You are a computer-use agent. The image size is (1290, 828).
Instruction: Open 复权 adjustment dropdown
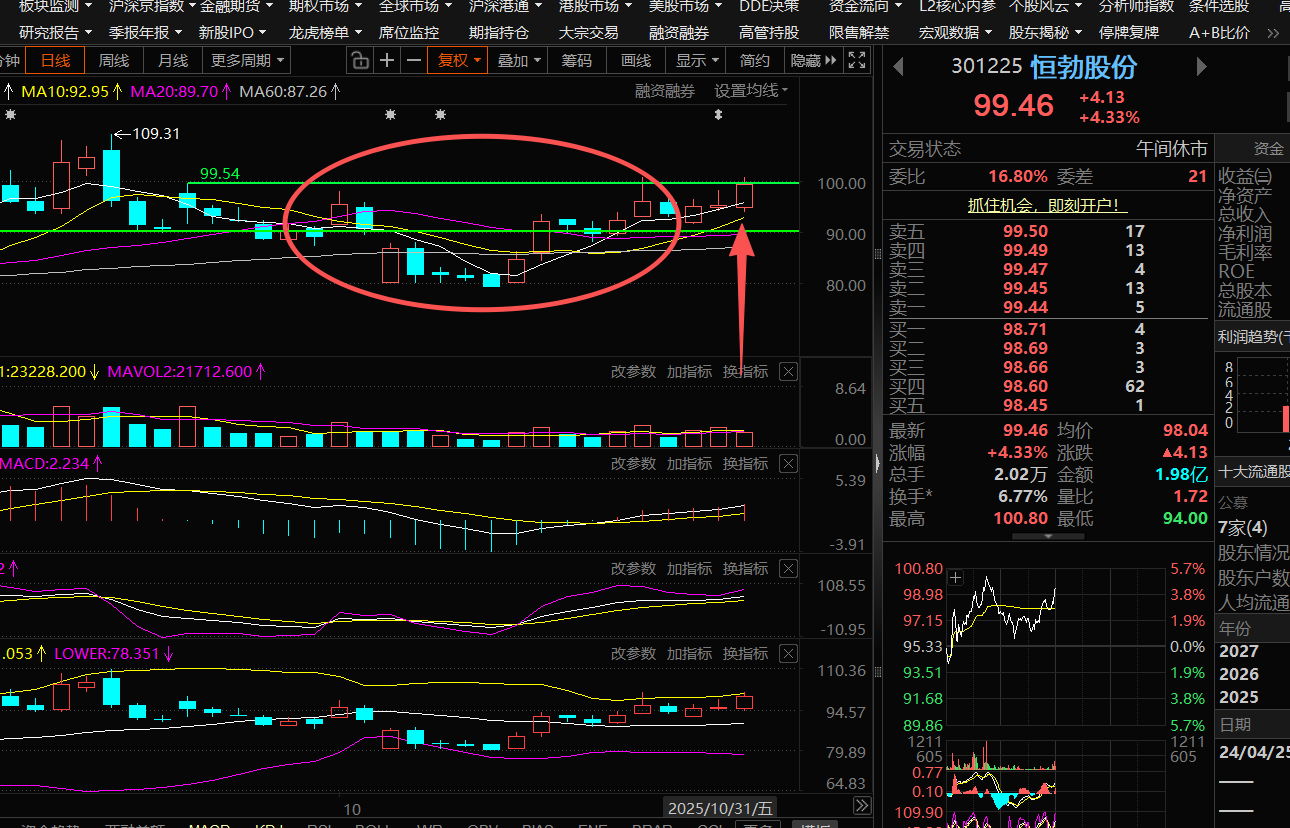[459, 61]
